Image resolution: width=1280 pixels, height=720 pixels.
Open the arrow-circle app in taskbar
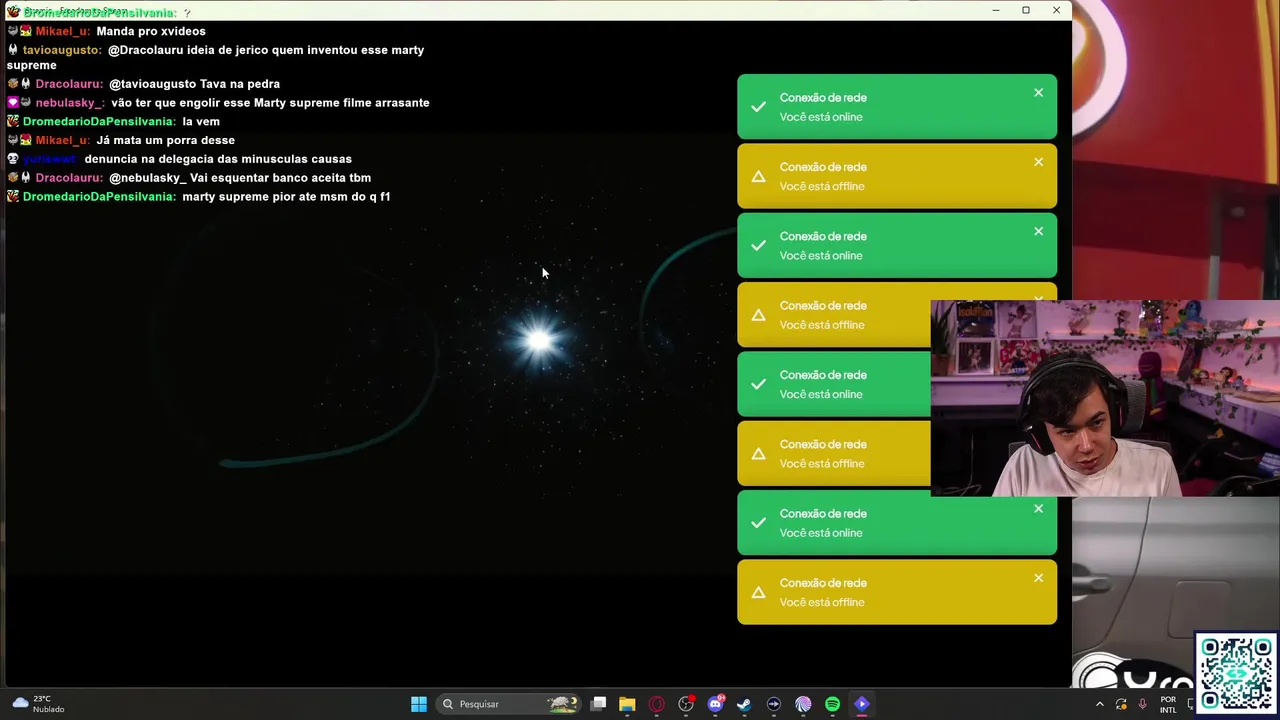pos(774,704)
